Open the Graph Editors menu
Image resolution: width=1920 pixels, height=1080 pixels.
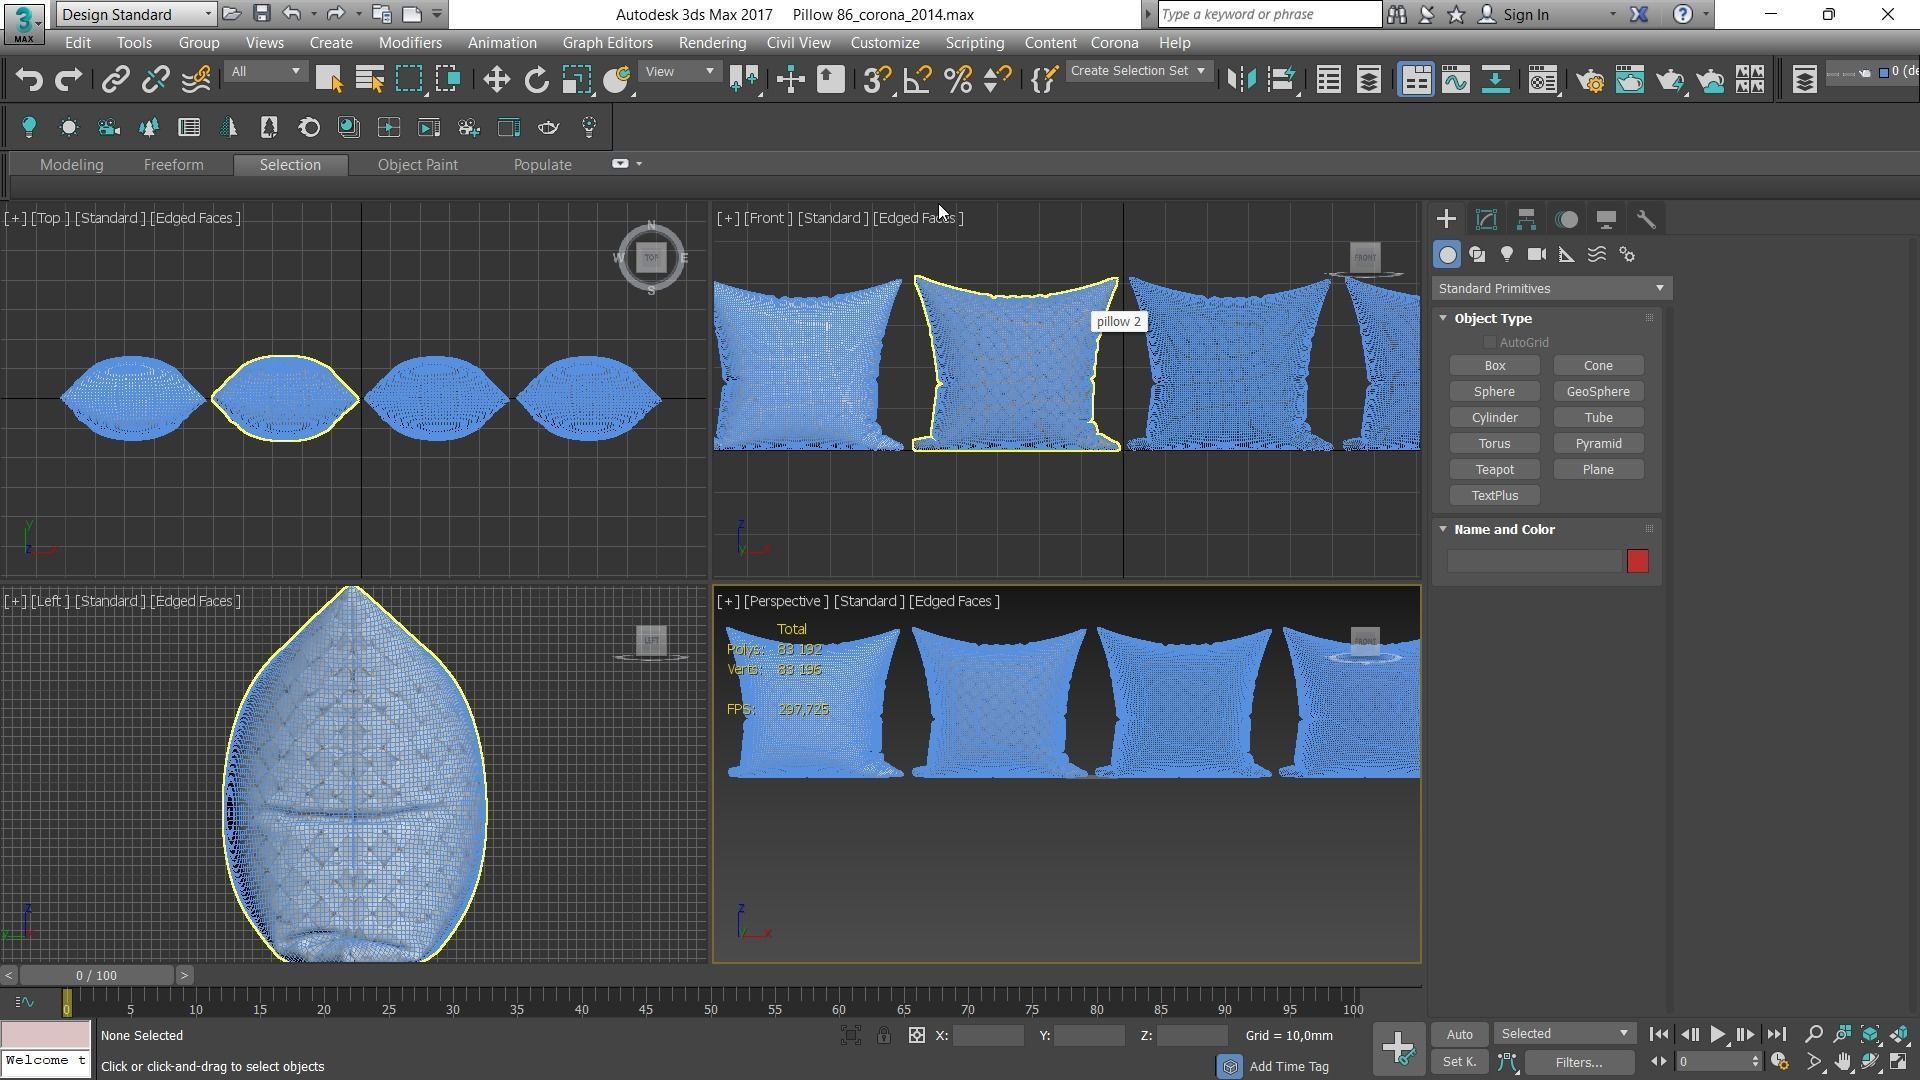click(x=607, y=43)
